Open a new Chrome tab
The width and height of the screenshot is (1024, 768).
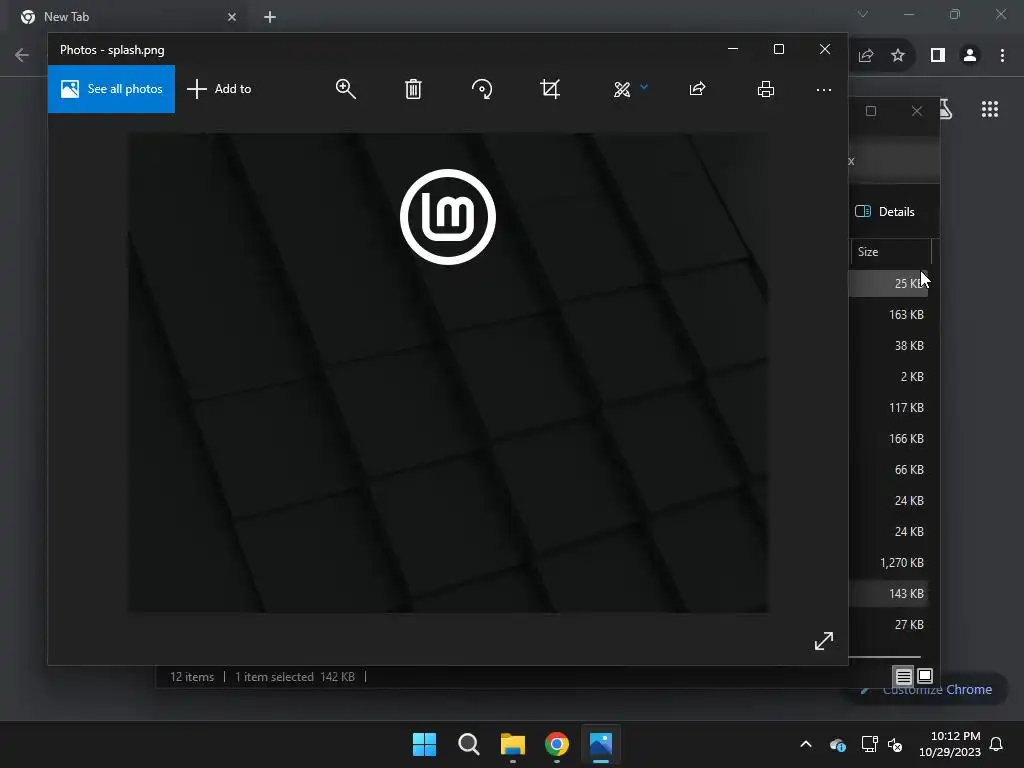point(270,17)
